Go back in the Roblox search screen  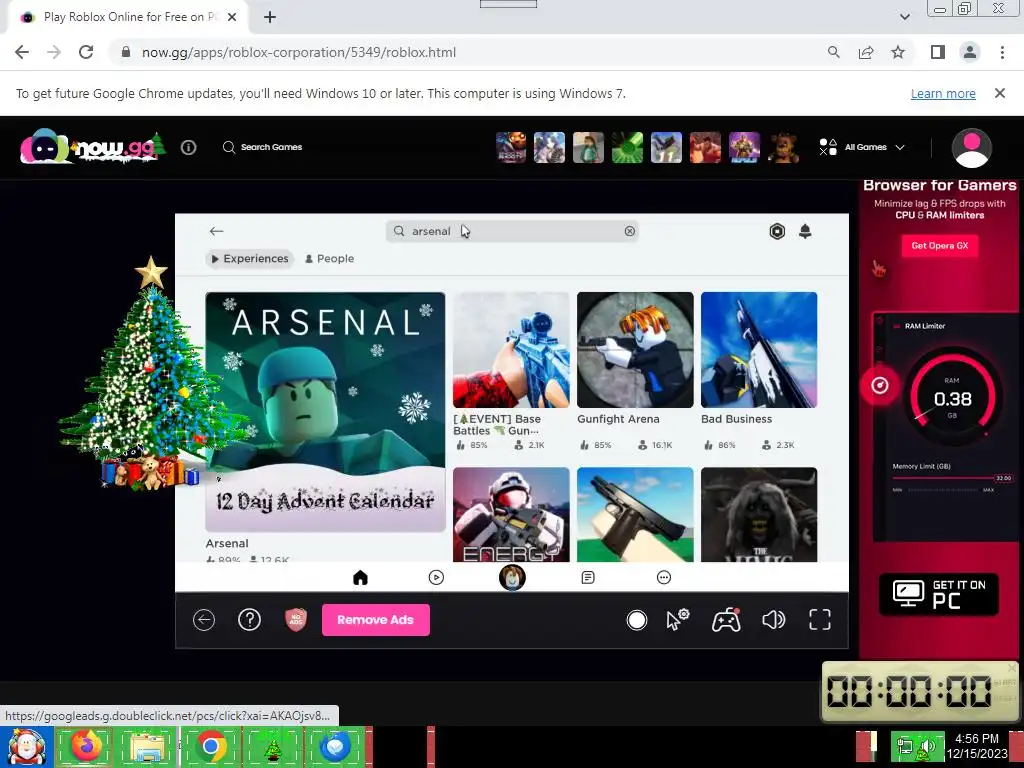pyautogui.click(x=217, y=231)
